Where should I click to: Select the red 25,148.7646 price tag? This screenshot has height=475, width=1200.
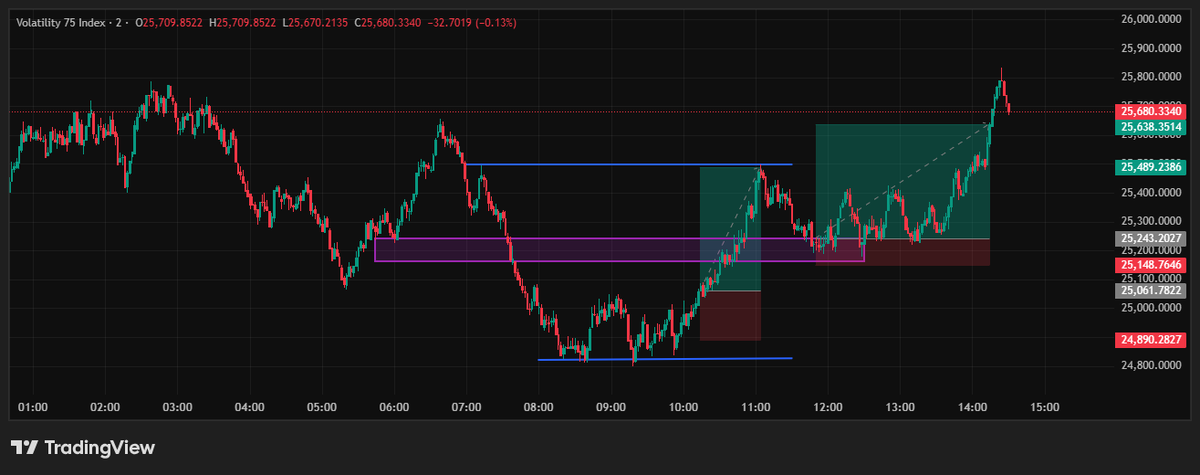click(x=1152, y=265)
